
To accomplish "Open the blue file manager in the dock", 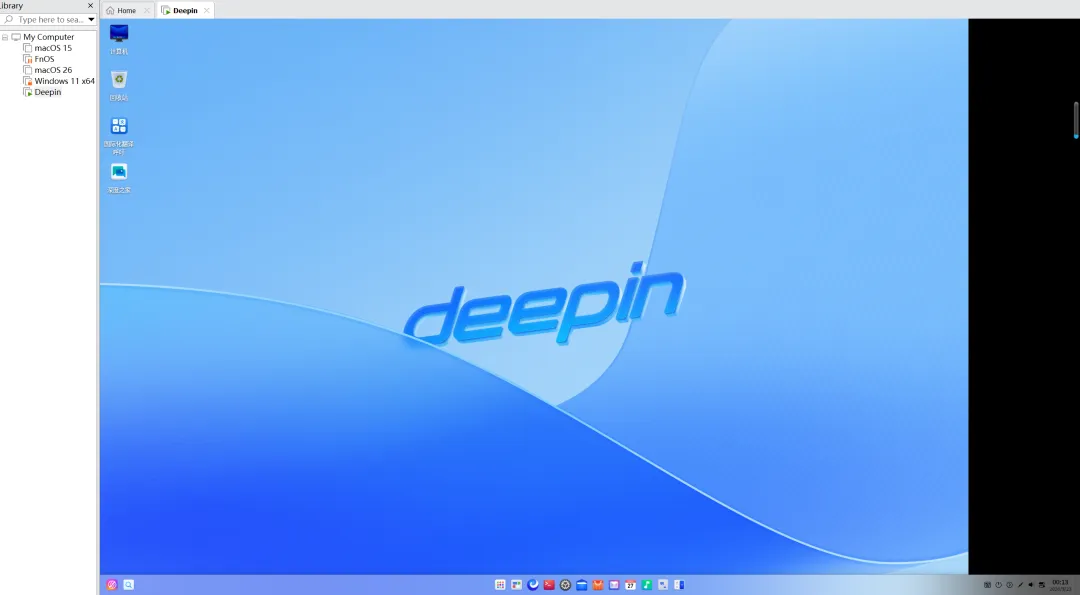I will 581,585.
